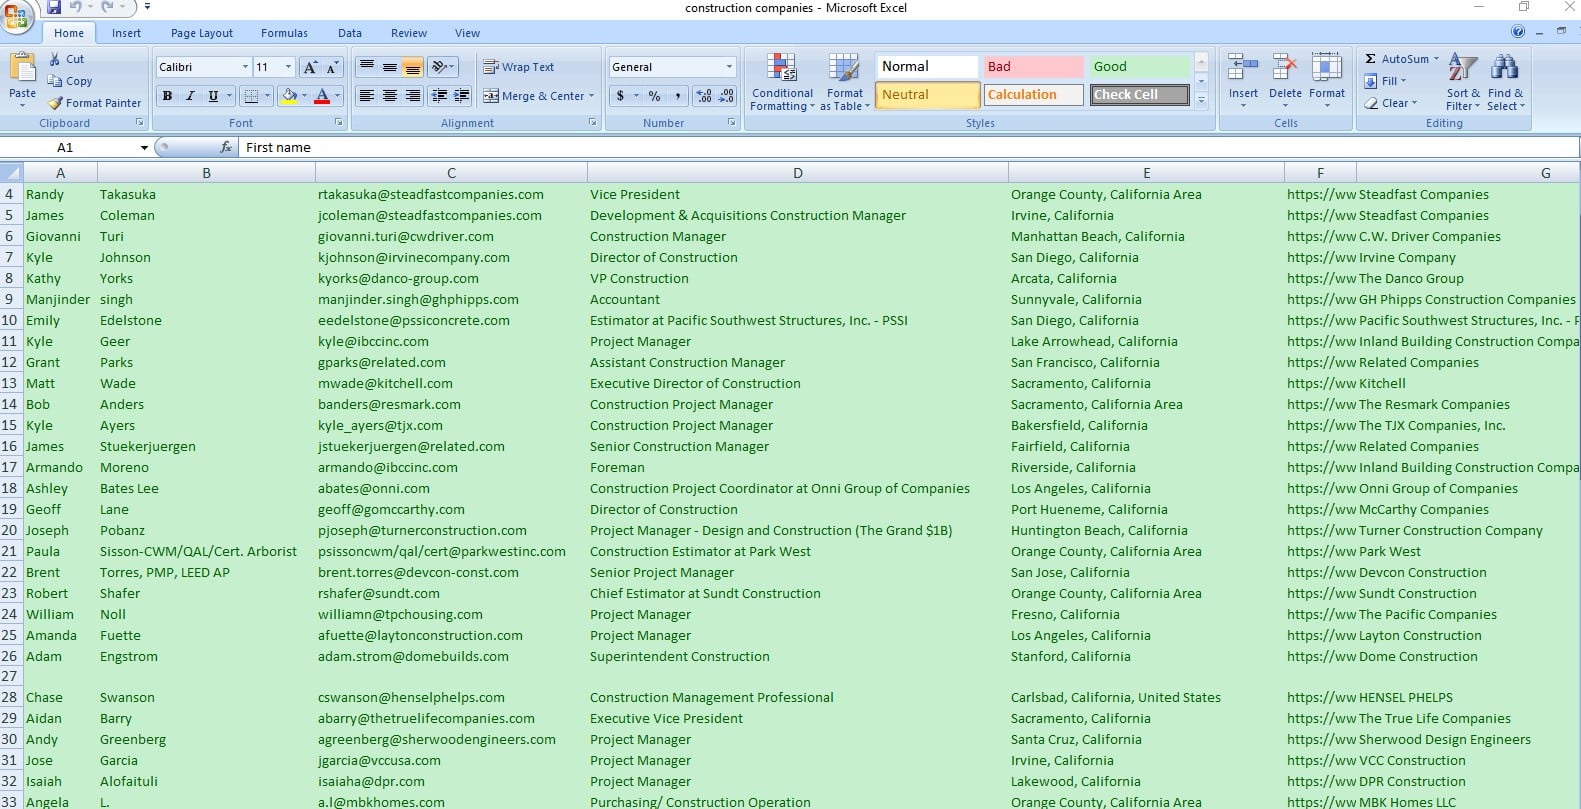Click the Sort & Filter icon
The width and height of the screenshot is (1581, 809).
tap(1462, 69)
